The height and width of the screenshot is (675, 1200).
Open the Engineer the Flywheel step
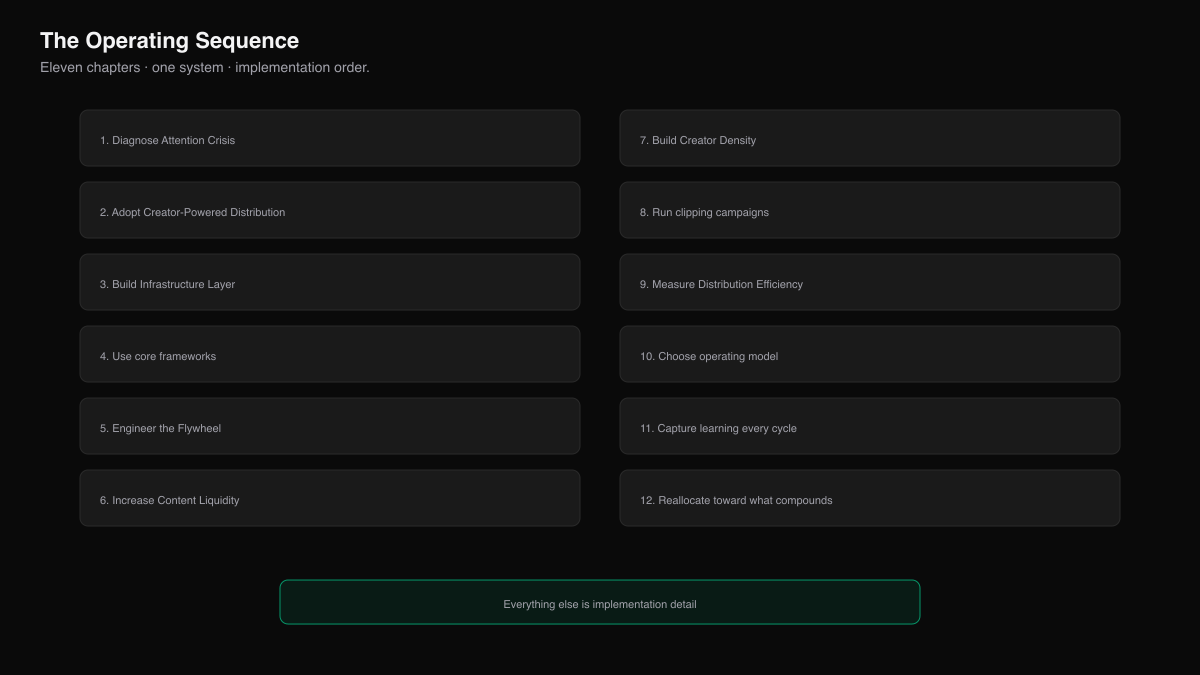click(330, 426)
